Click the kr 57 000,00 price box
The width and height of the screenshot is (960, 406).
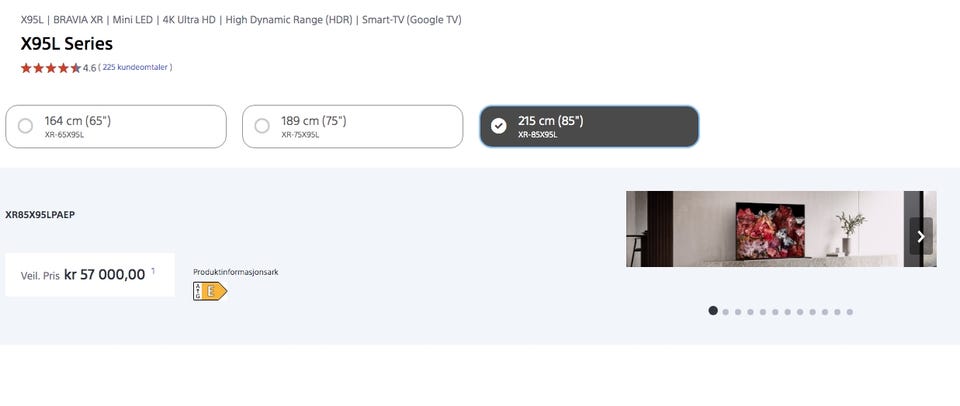click(90, 275)
